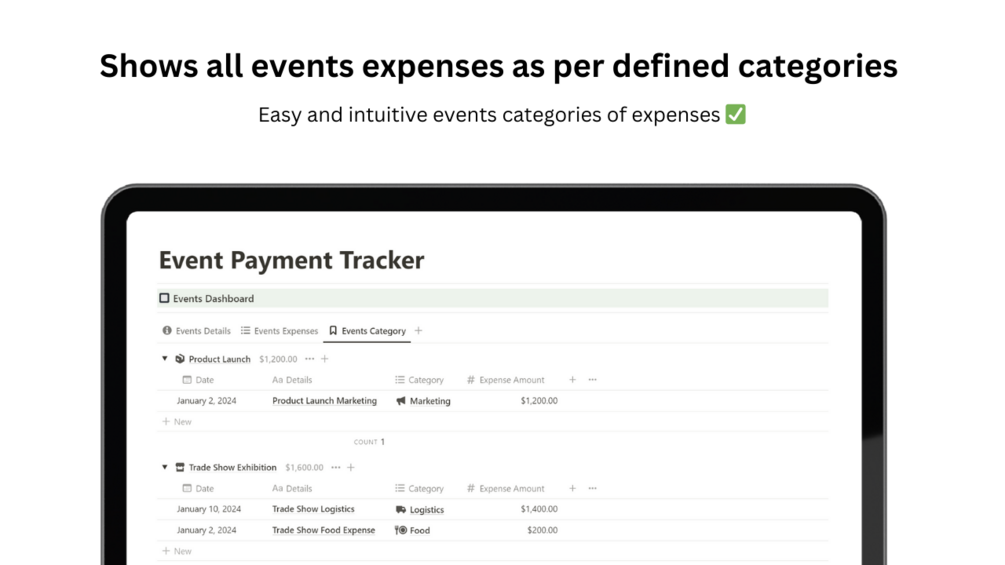Click the megaphone icon beside Marketing
This screenshot has width=1005, height=565.
(x=401, y=401)
